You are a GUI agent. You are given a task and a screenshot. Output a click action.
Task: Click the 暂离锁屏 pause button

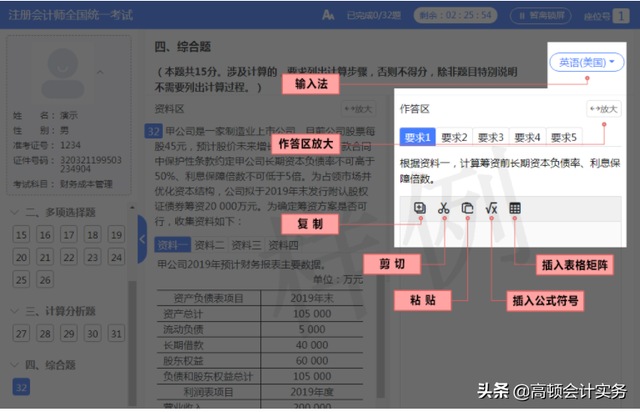tap(540, 16)
